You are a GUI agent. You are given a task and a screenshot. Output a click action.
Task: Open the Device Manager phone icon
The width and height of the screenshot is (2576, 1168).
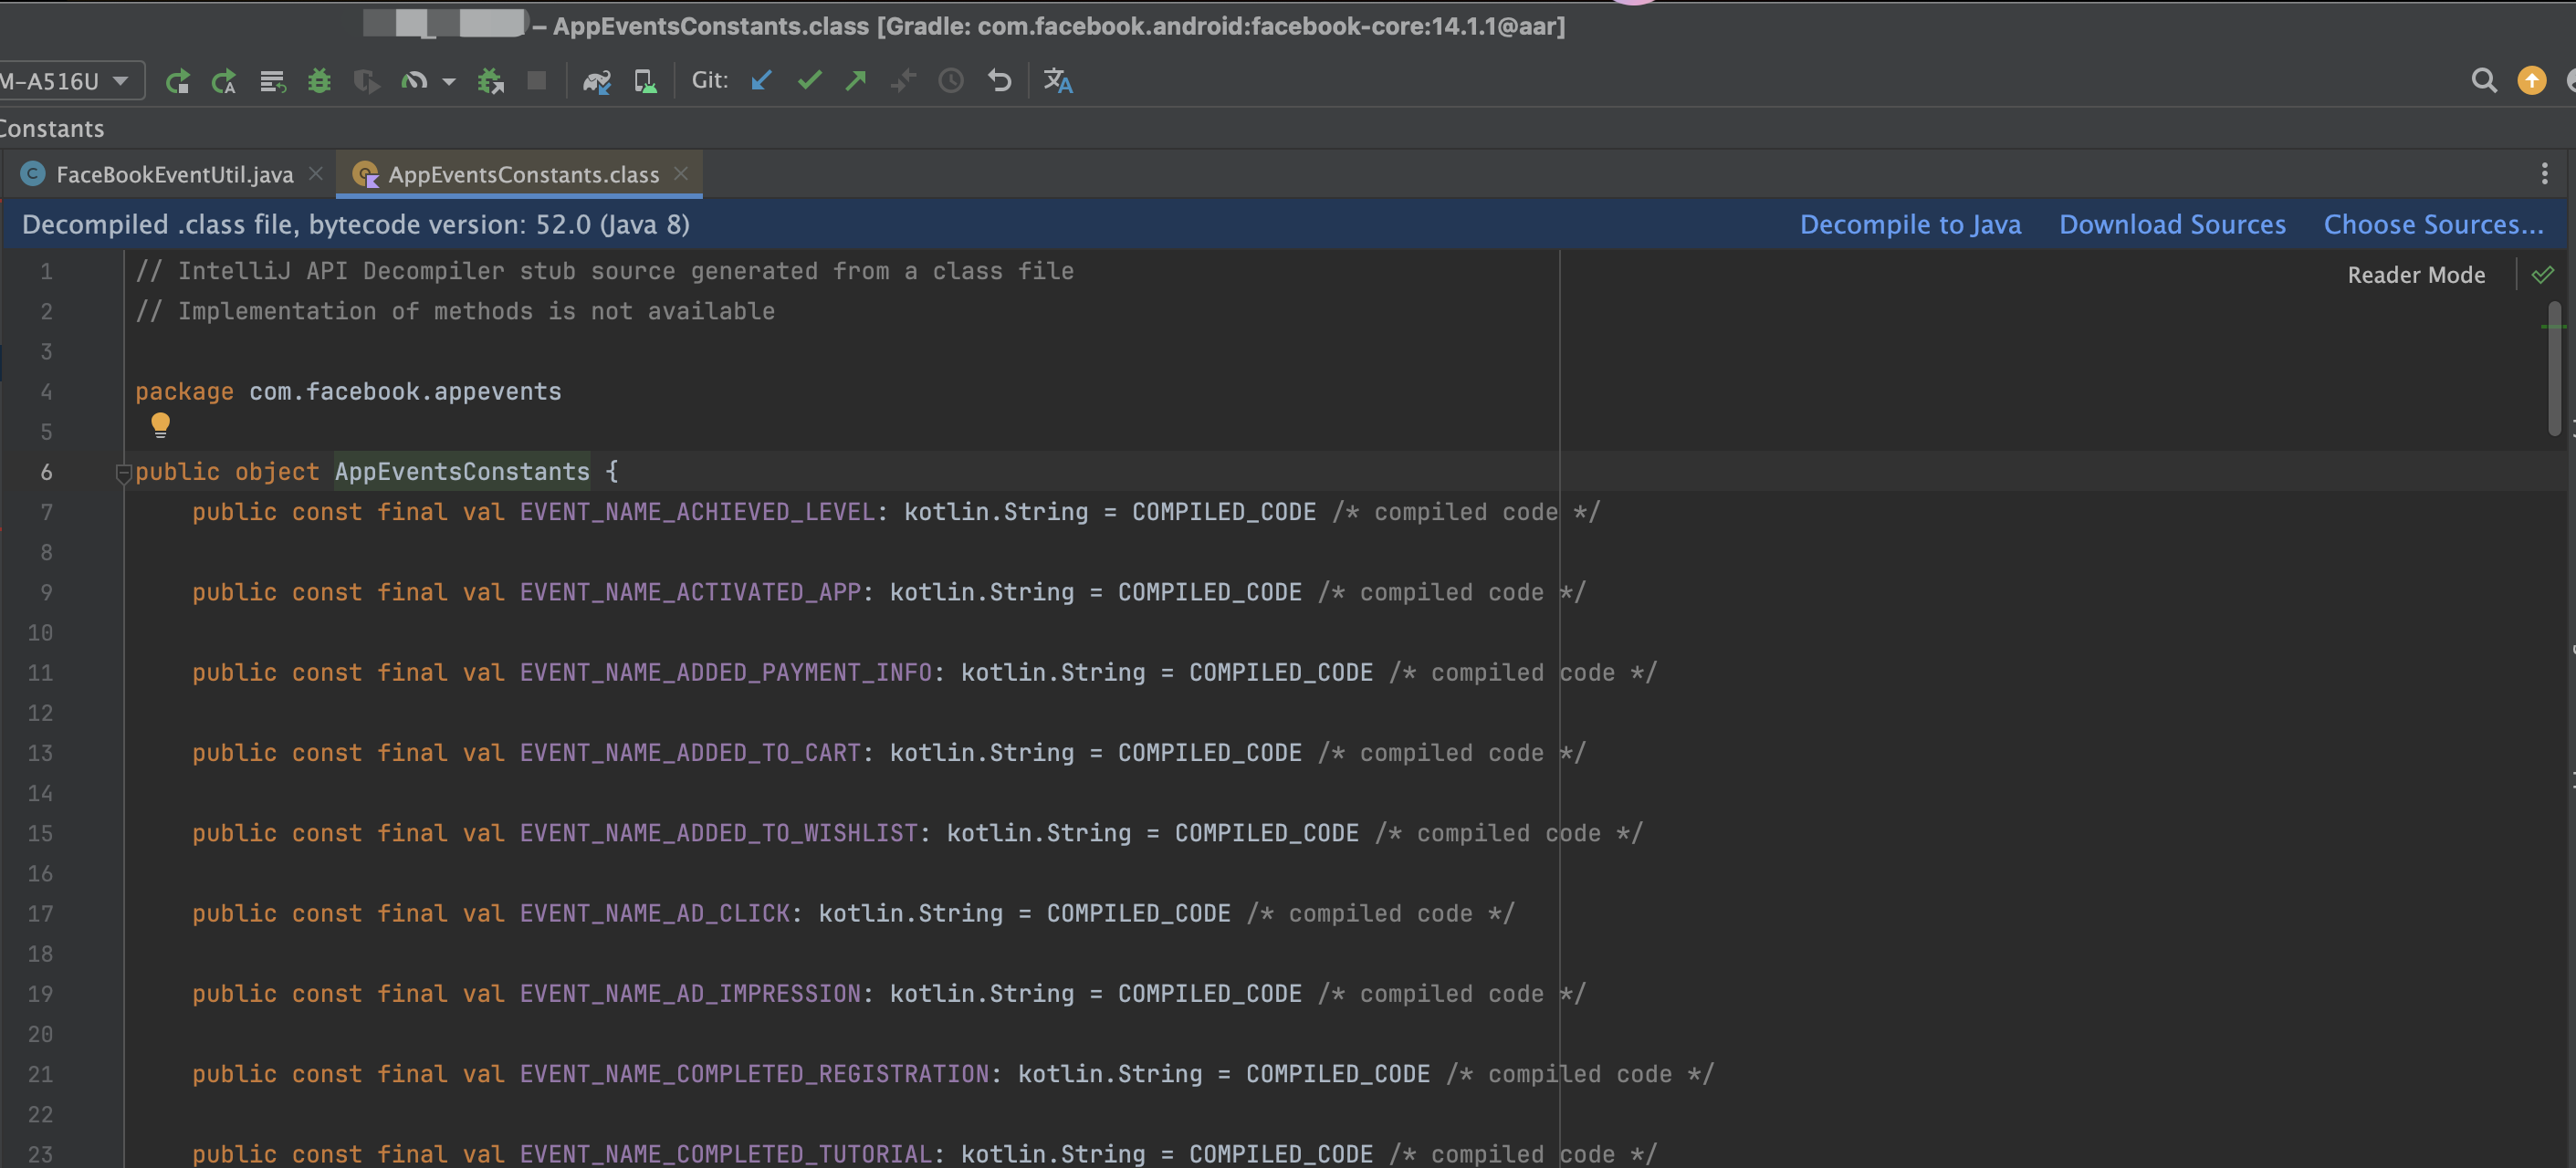point(645,81)
